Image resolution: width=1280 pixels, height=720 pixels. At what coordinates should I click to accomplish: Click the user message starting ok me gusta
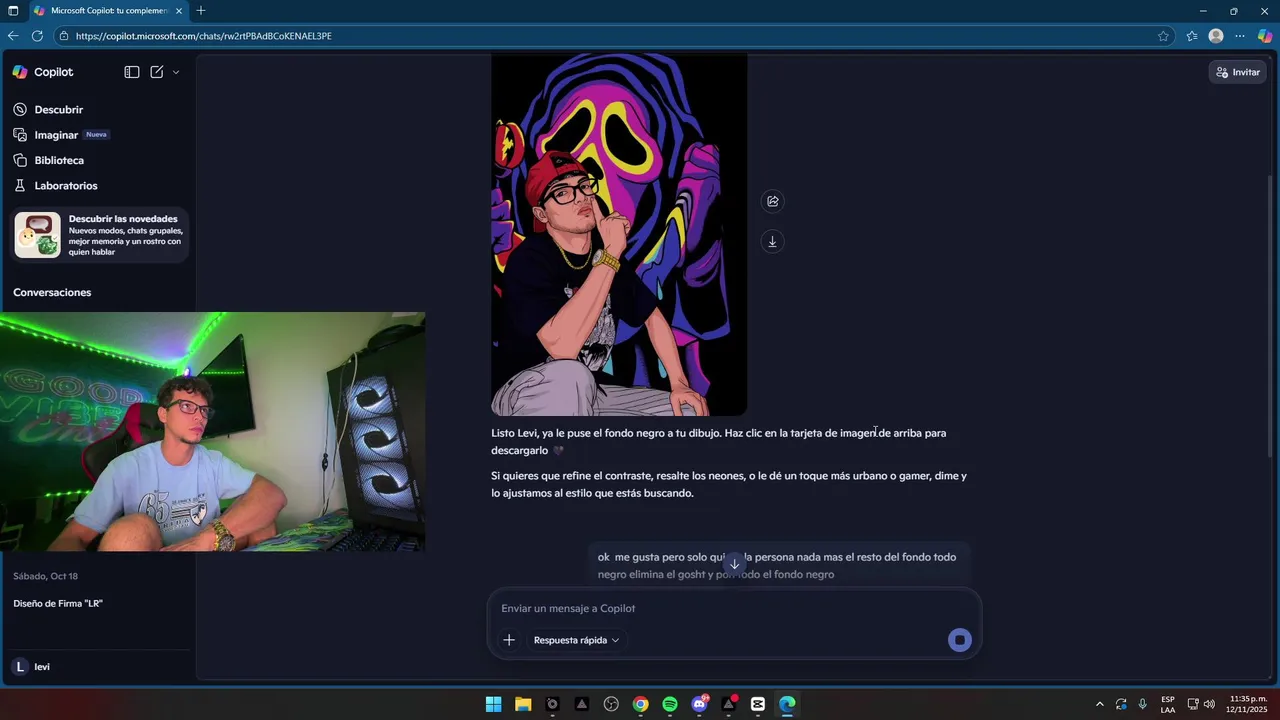point(777,566)
